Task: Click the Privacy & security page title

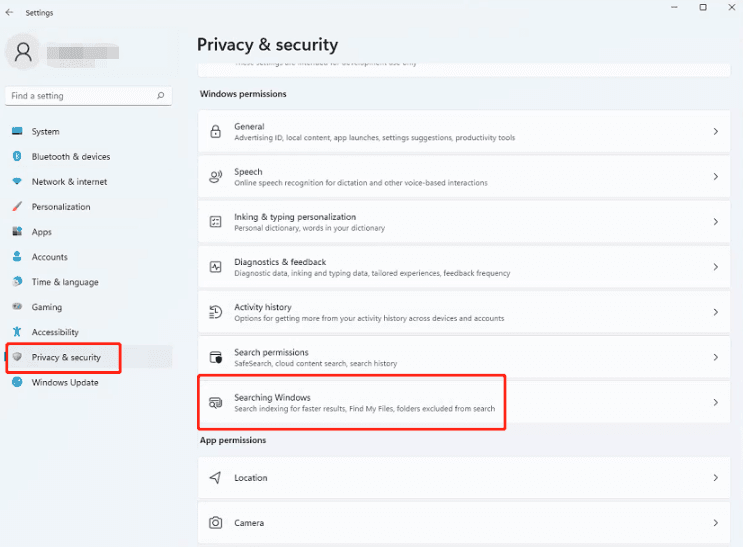Action: pos(268,45)
